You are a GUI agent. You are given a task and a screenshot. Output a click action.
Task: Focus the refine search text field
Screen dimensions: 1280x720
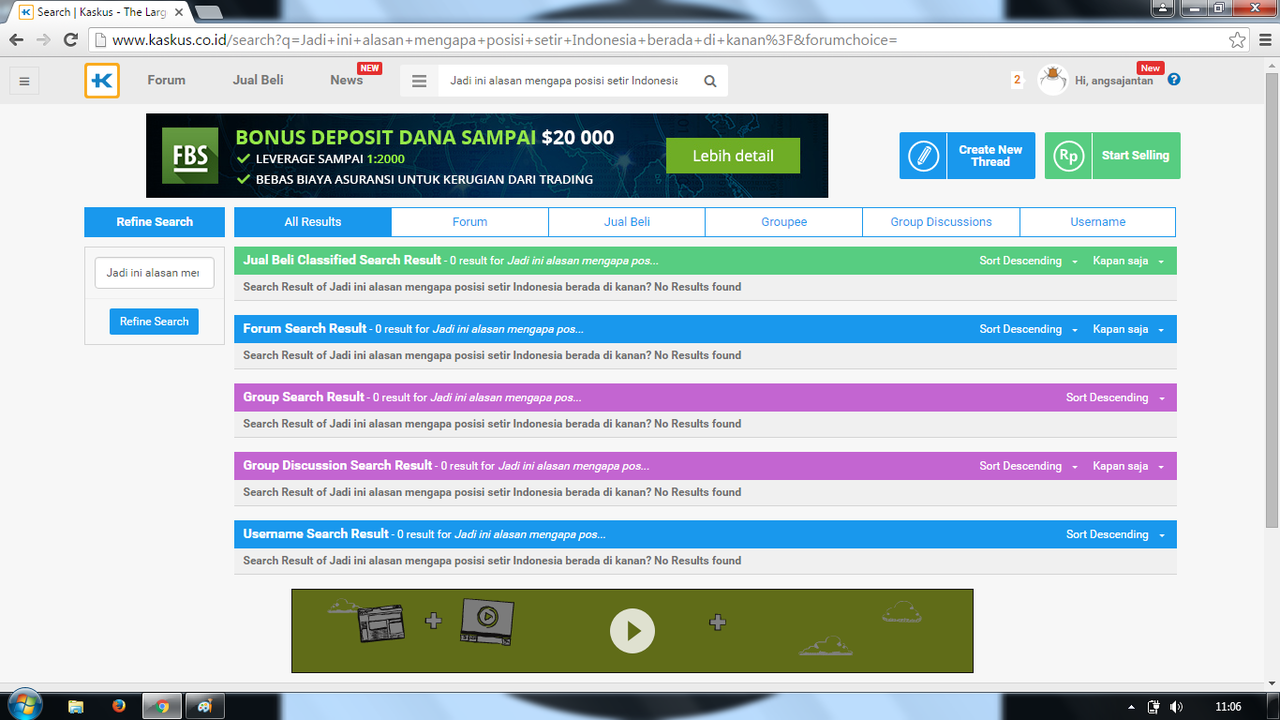[154, 273]
